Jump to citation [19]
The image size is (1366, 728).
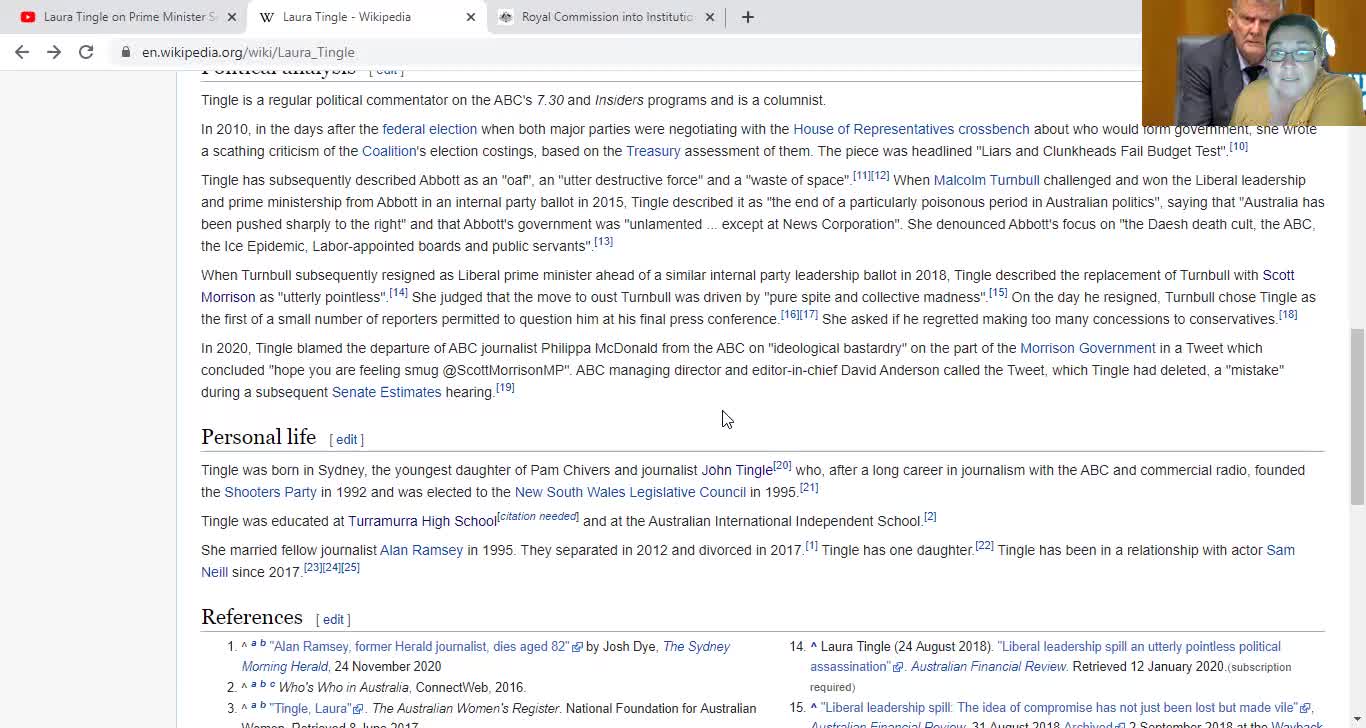pyautogui.click(x=505, y=387)
